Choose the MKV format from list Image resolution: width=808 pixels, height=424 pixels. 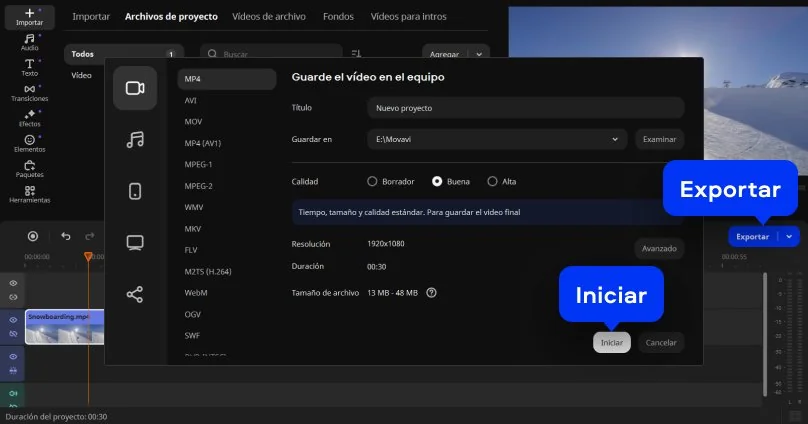(194, 228)
